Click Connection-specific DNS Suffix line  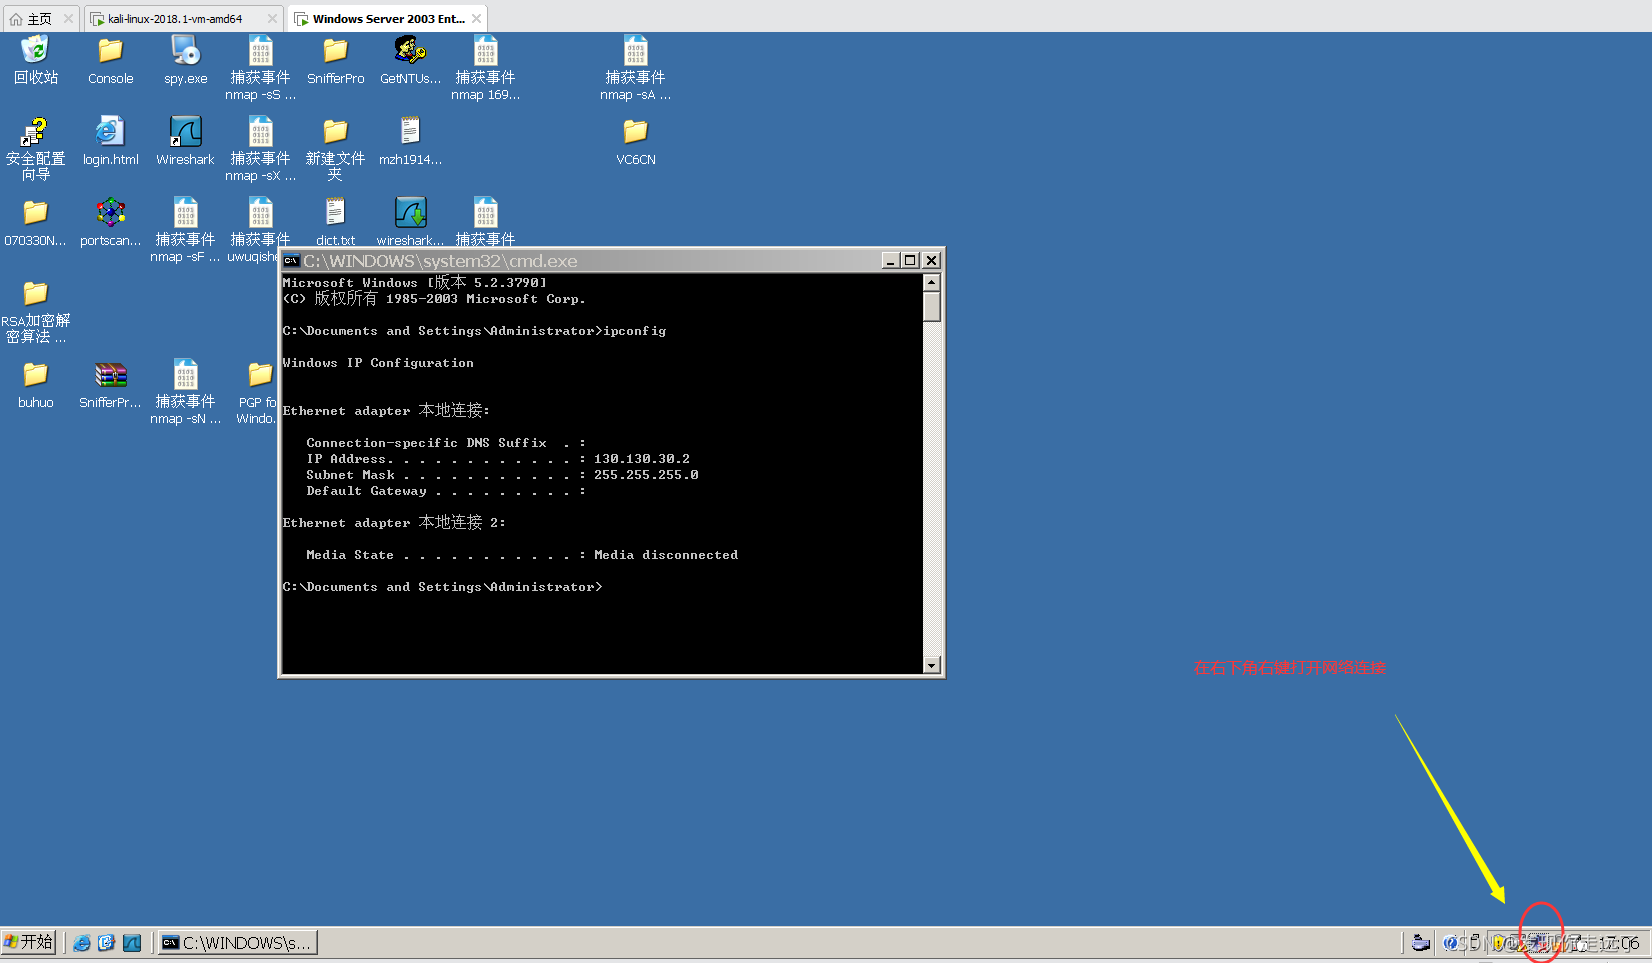point(446,443)
